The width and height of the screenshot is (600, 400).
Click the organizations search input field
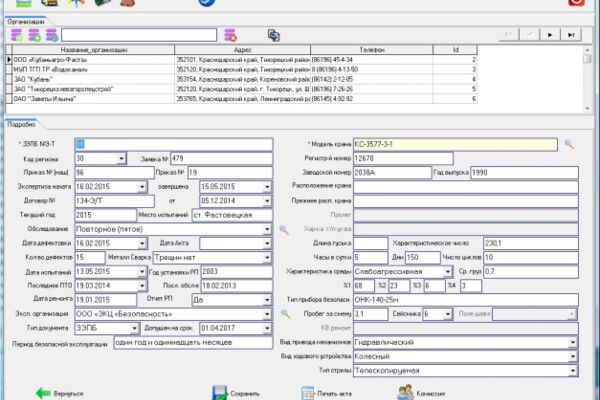click(x=139, y=35)
